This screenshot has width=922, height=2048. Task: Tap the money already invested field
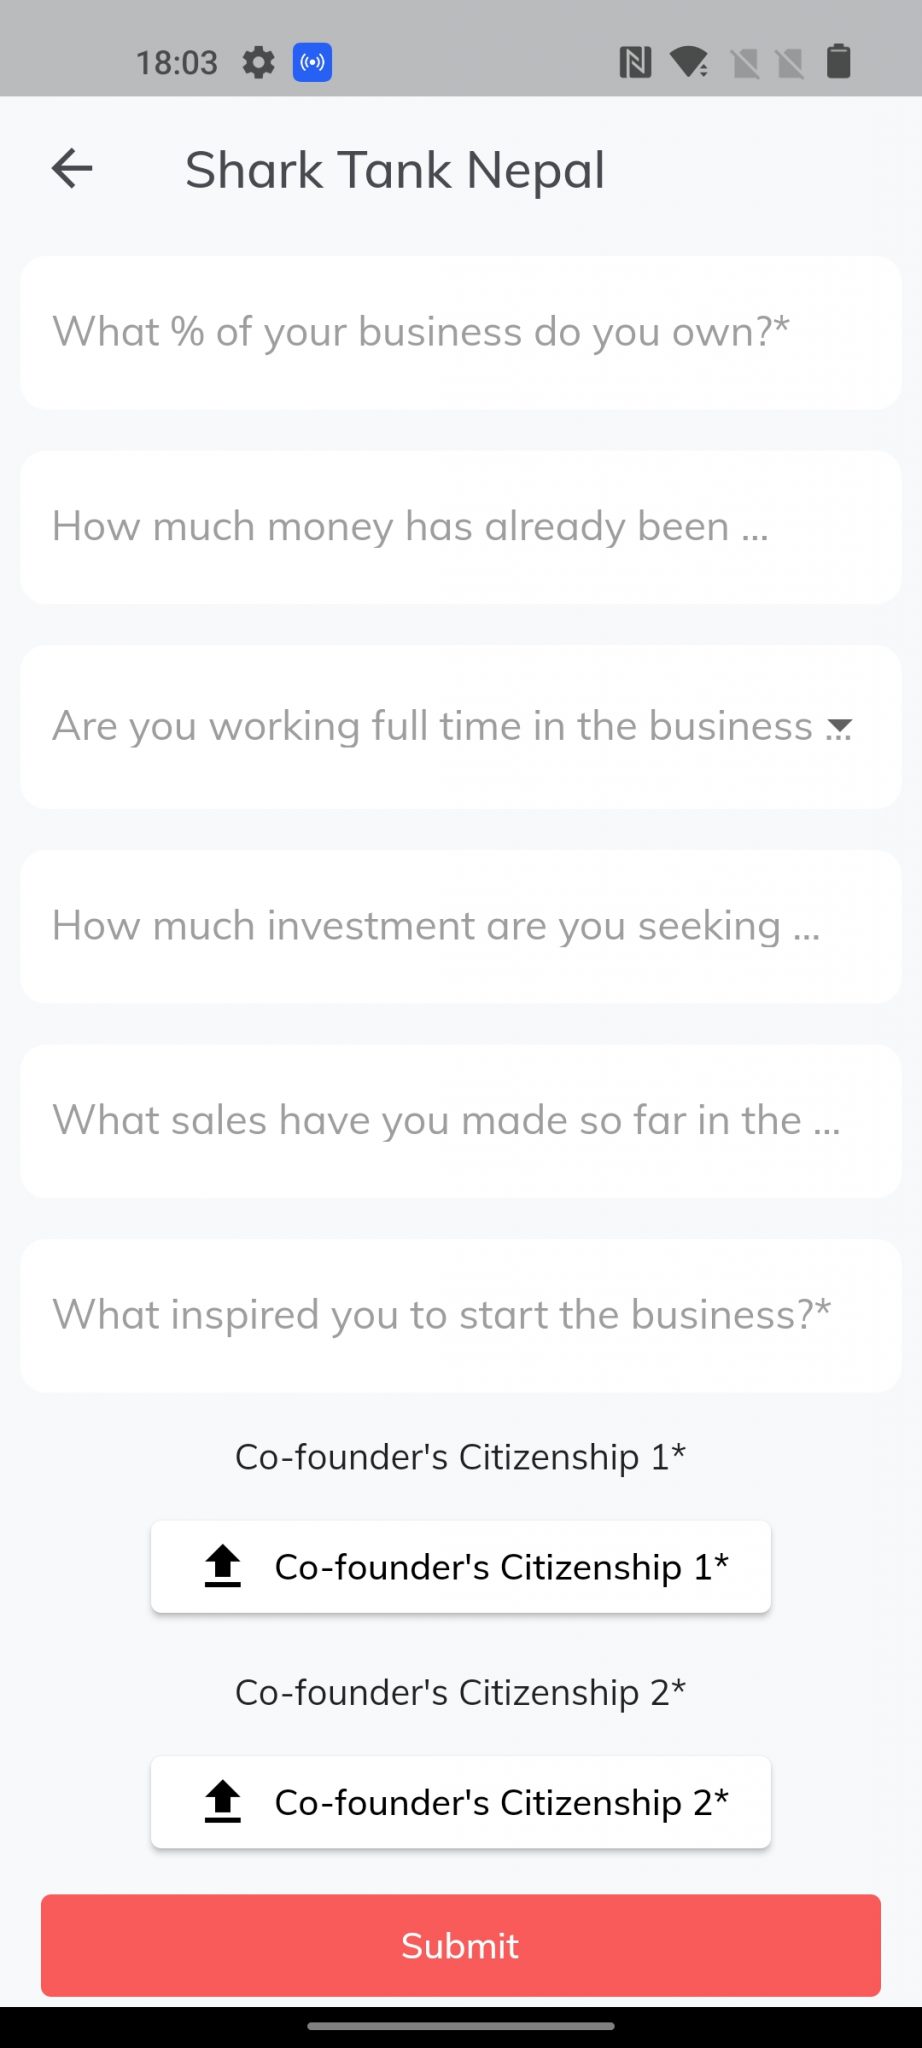pos(460,526)
